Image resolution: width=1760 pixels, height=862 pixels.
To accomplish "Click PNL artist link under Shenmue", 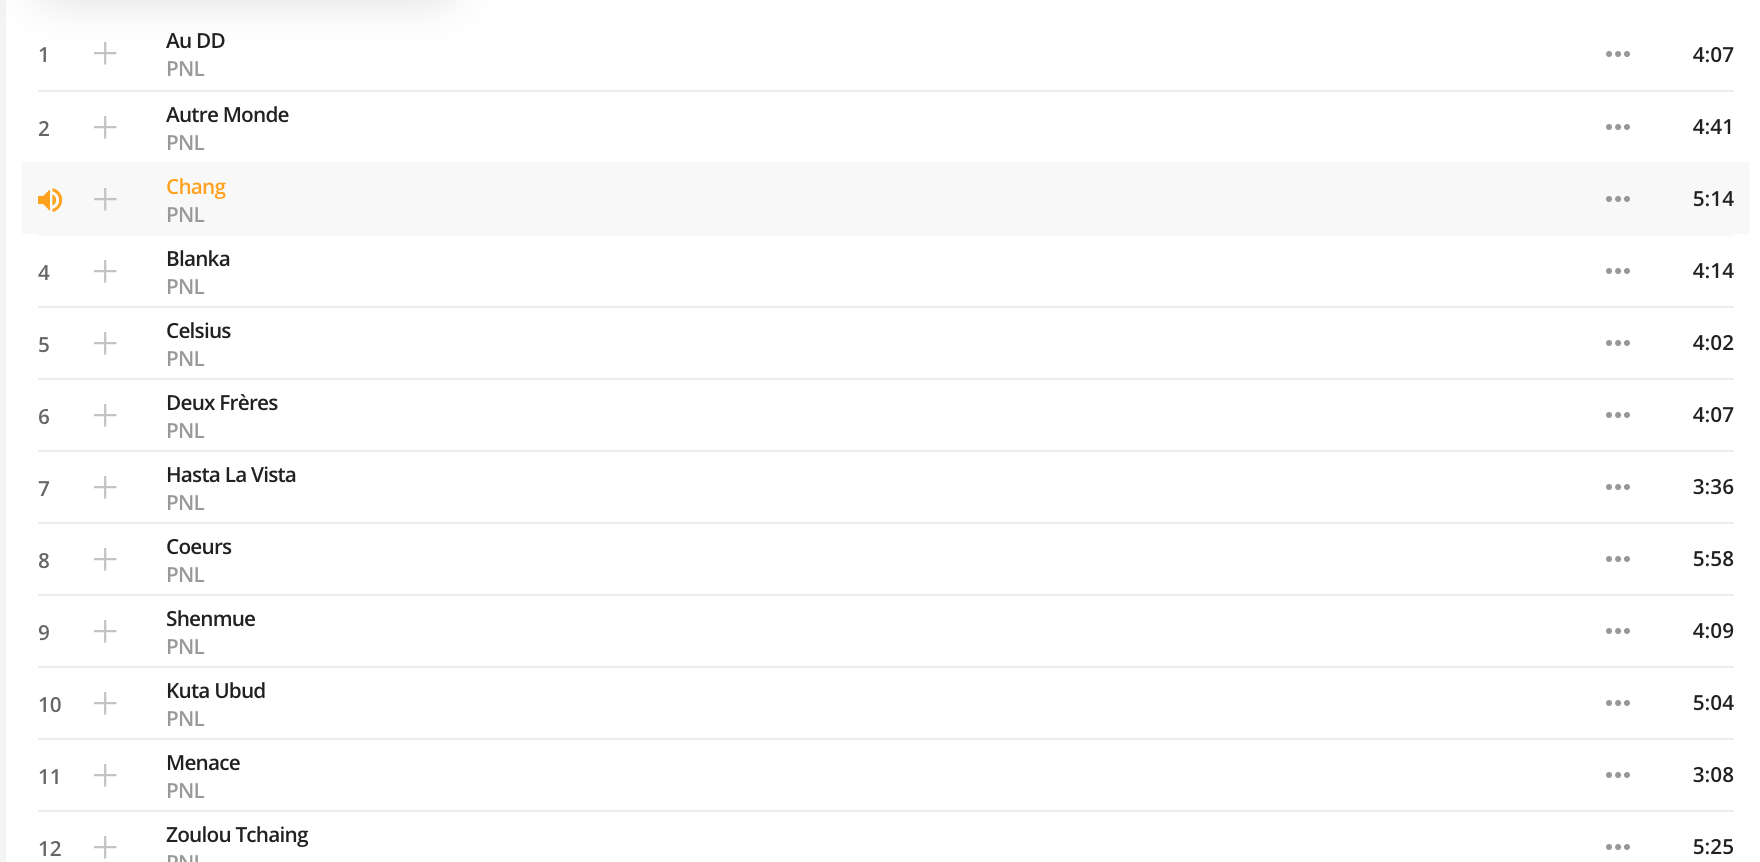I will [185, 647].
